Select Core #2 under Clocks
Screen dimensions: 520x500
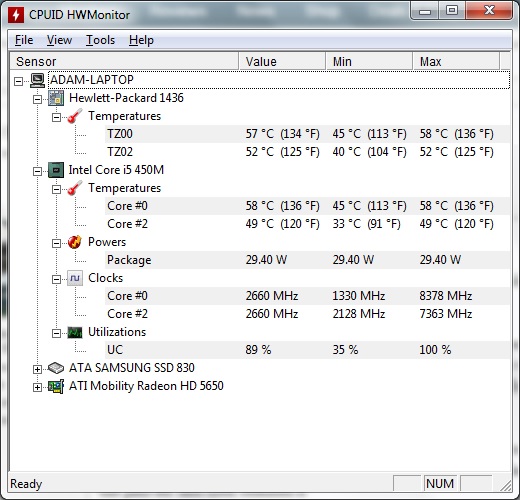tap(307, 314)
